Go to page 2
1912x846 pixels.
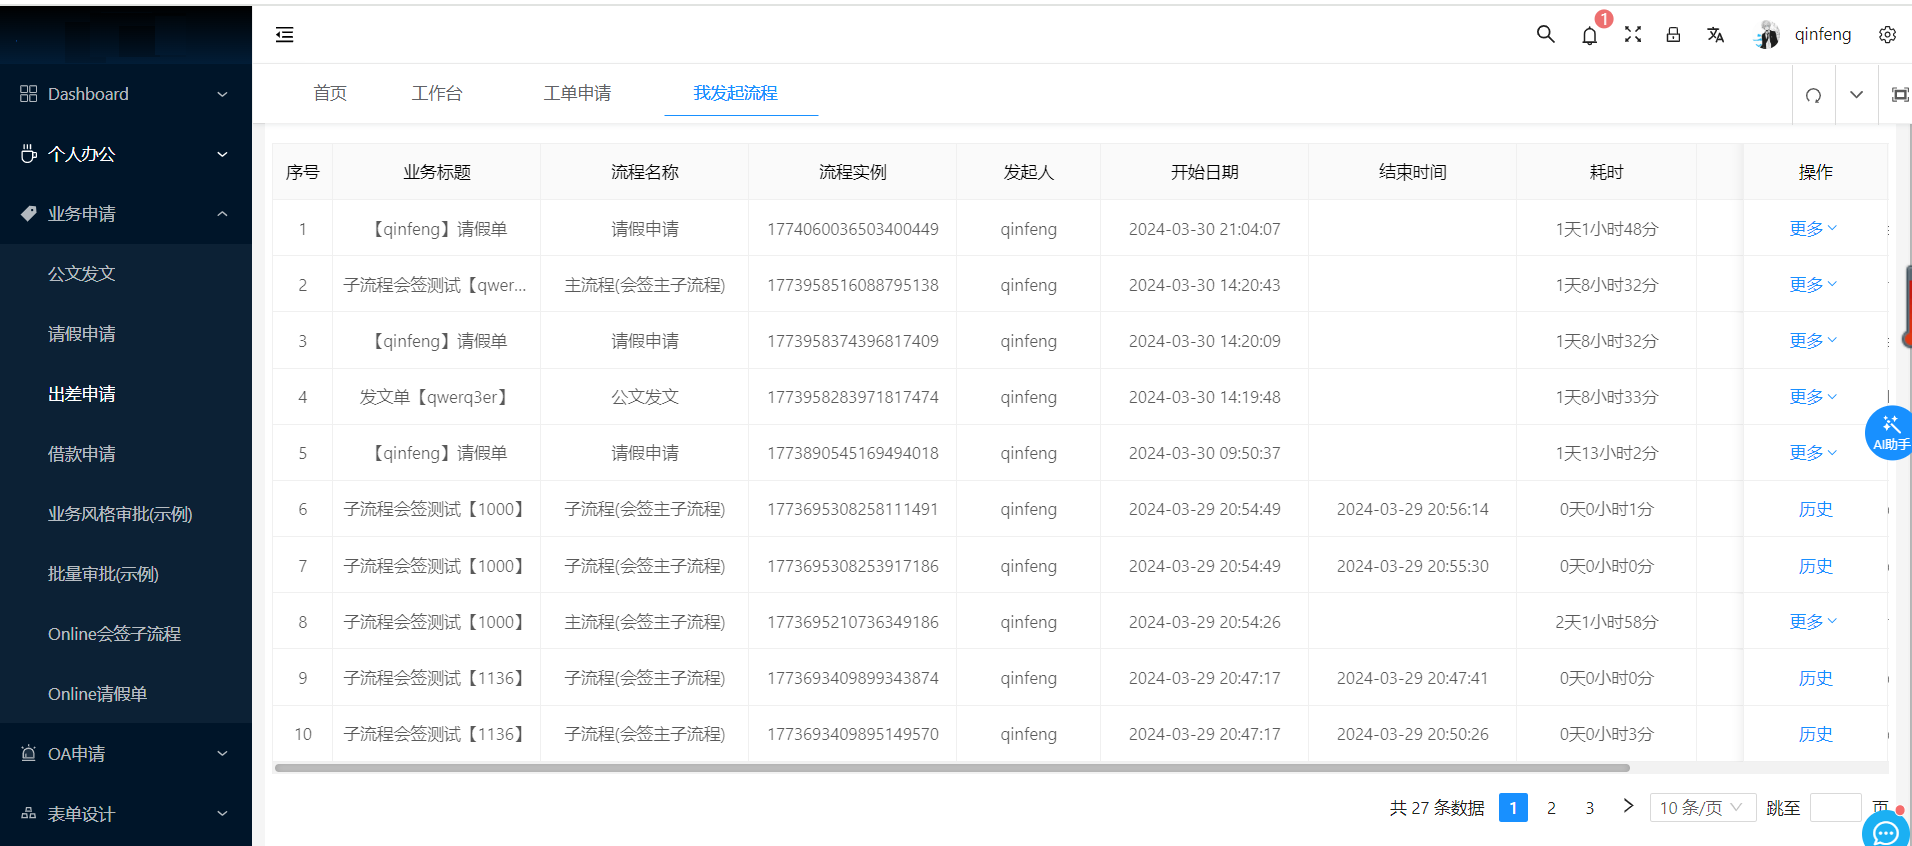1551,808
